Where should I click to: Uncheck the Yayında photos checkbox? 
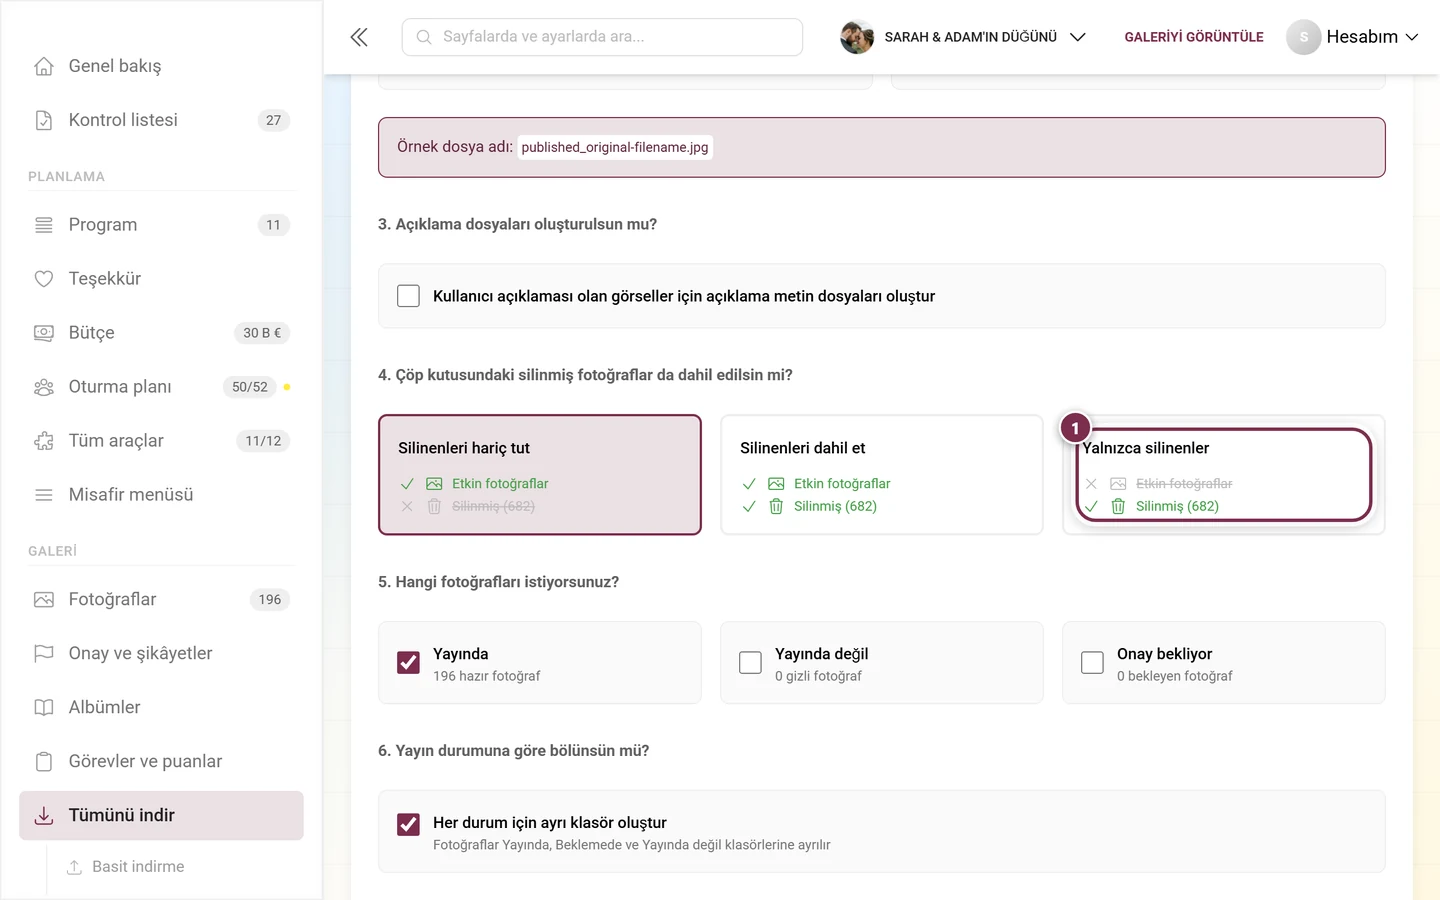408,663
